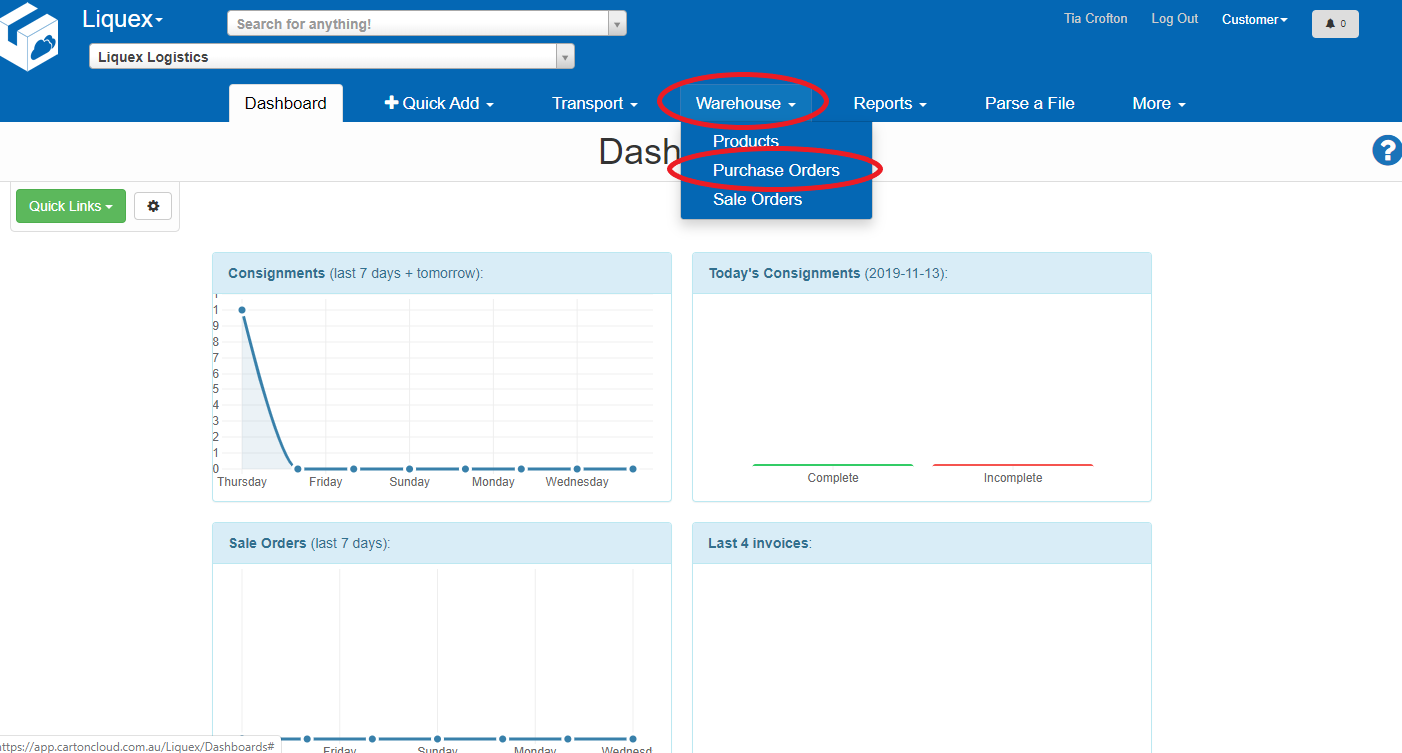Expand the Quick Links dropdown
Image resolution: width=1402 pixels, height=753 pixels.
(x=71, y=206)
